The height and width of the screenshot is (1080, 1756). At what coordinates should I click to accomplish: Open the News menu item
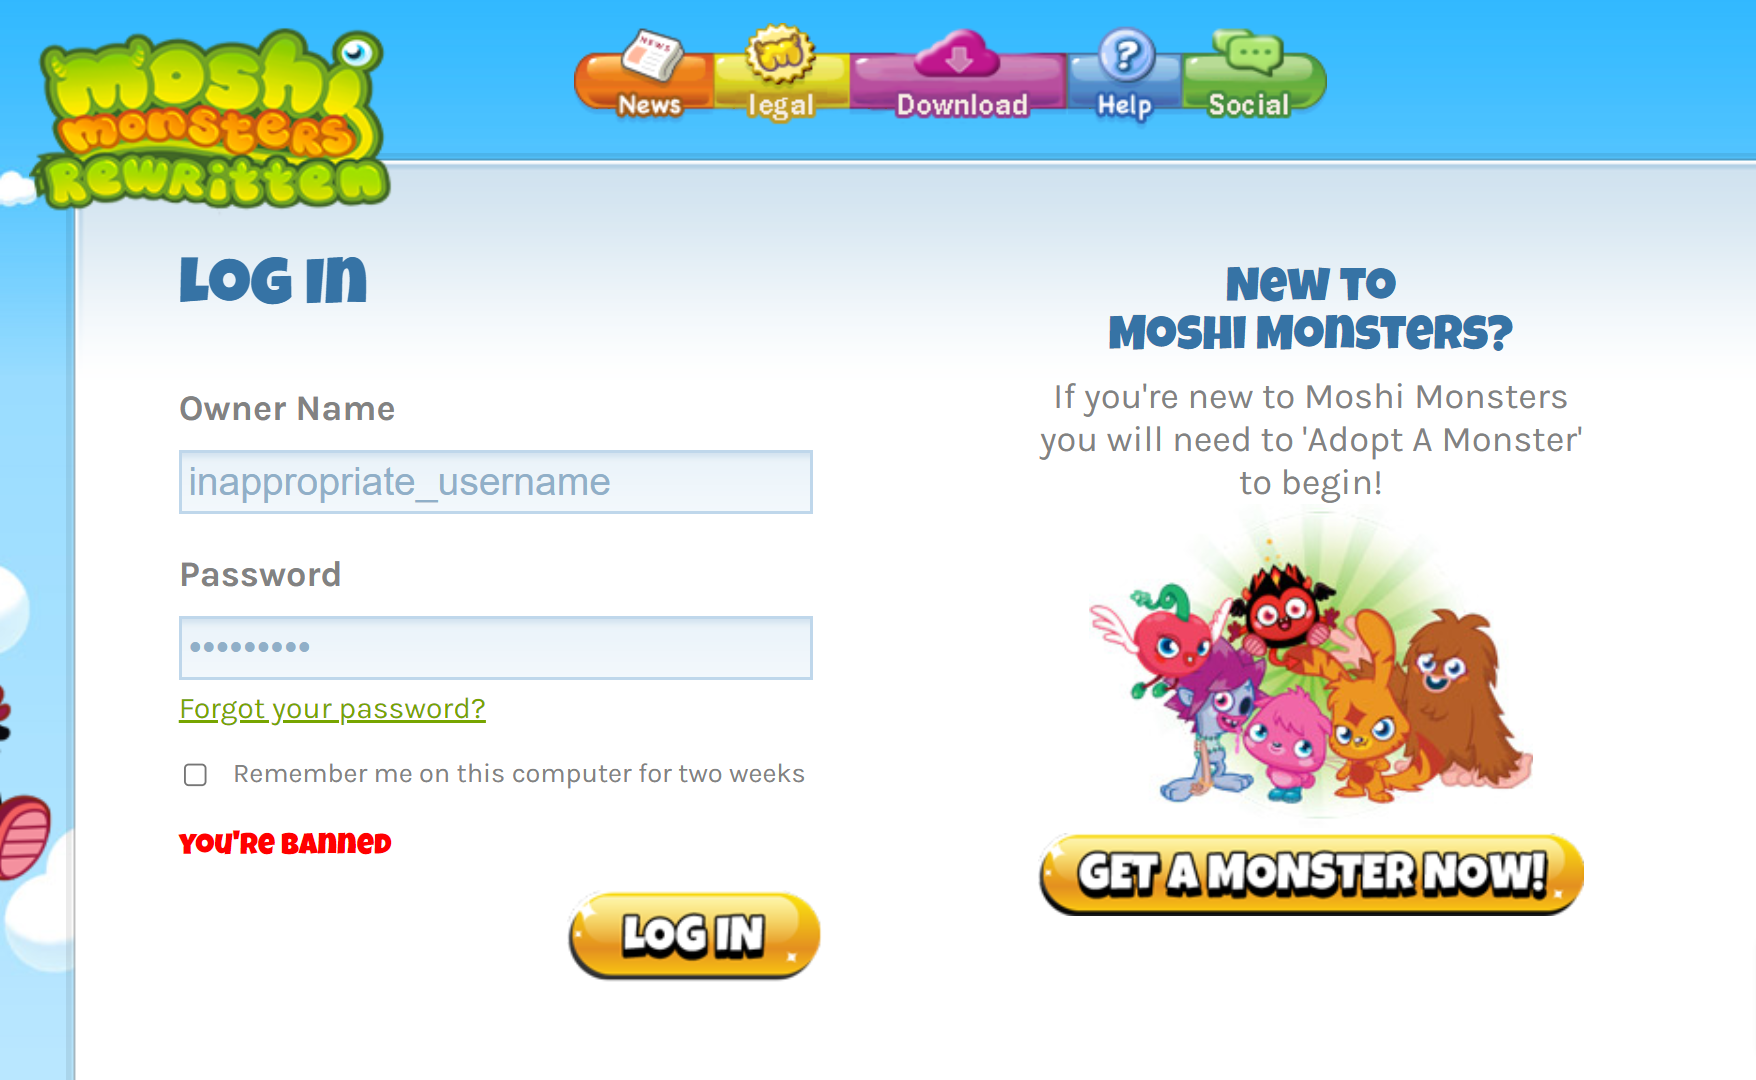coord(650,104)
